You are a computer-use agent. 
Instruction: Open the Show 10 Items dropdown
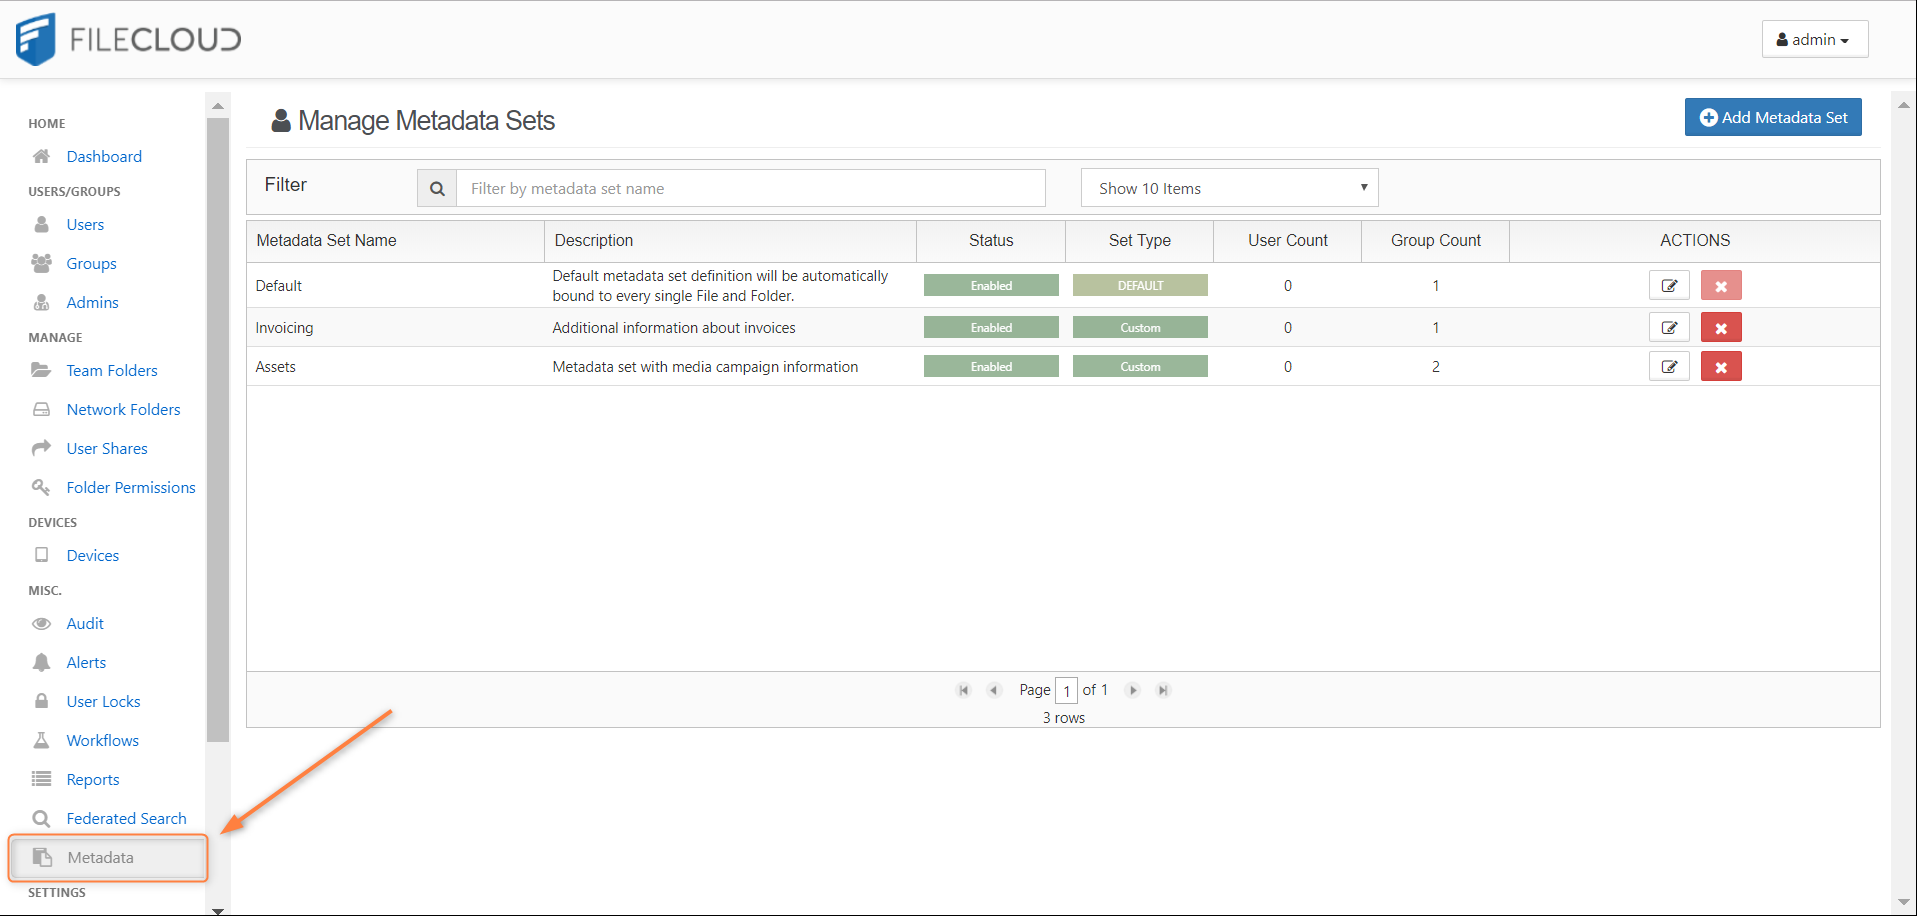tap(1229, 188)
